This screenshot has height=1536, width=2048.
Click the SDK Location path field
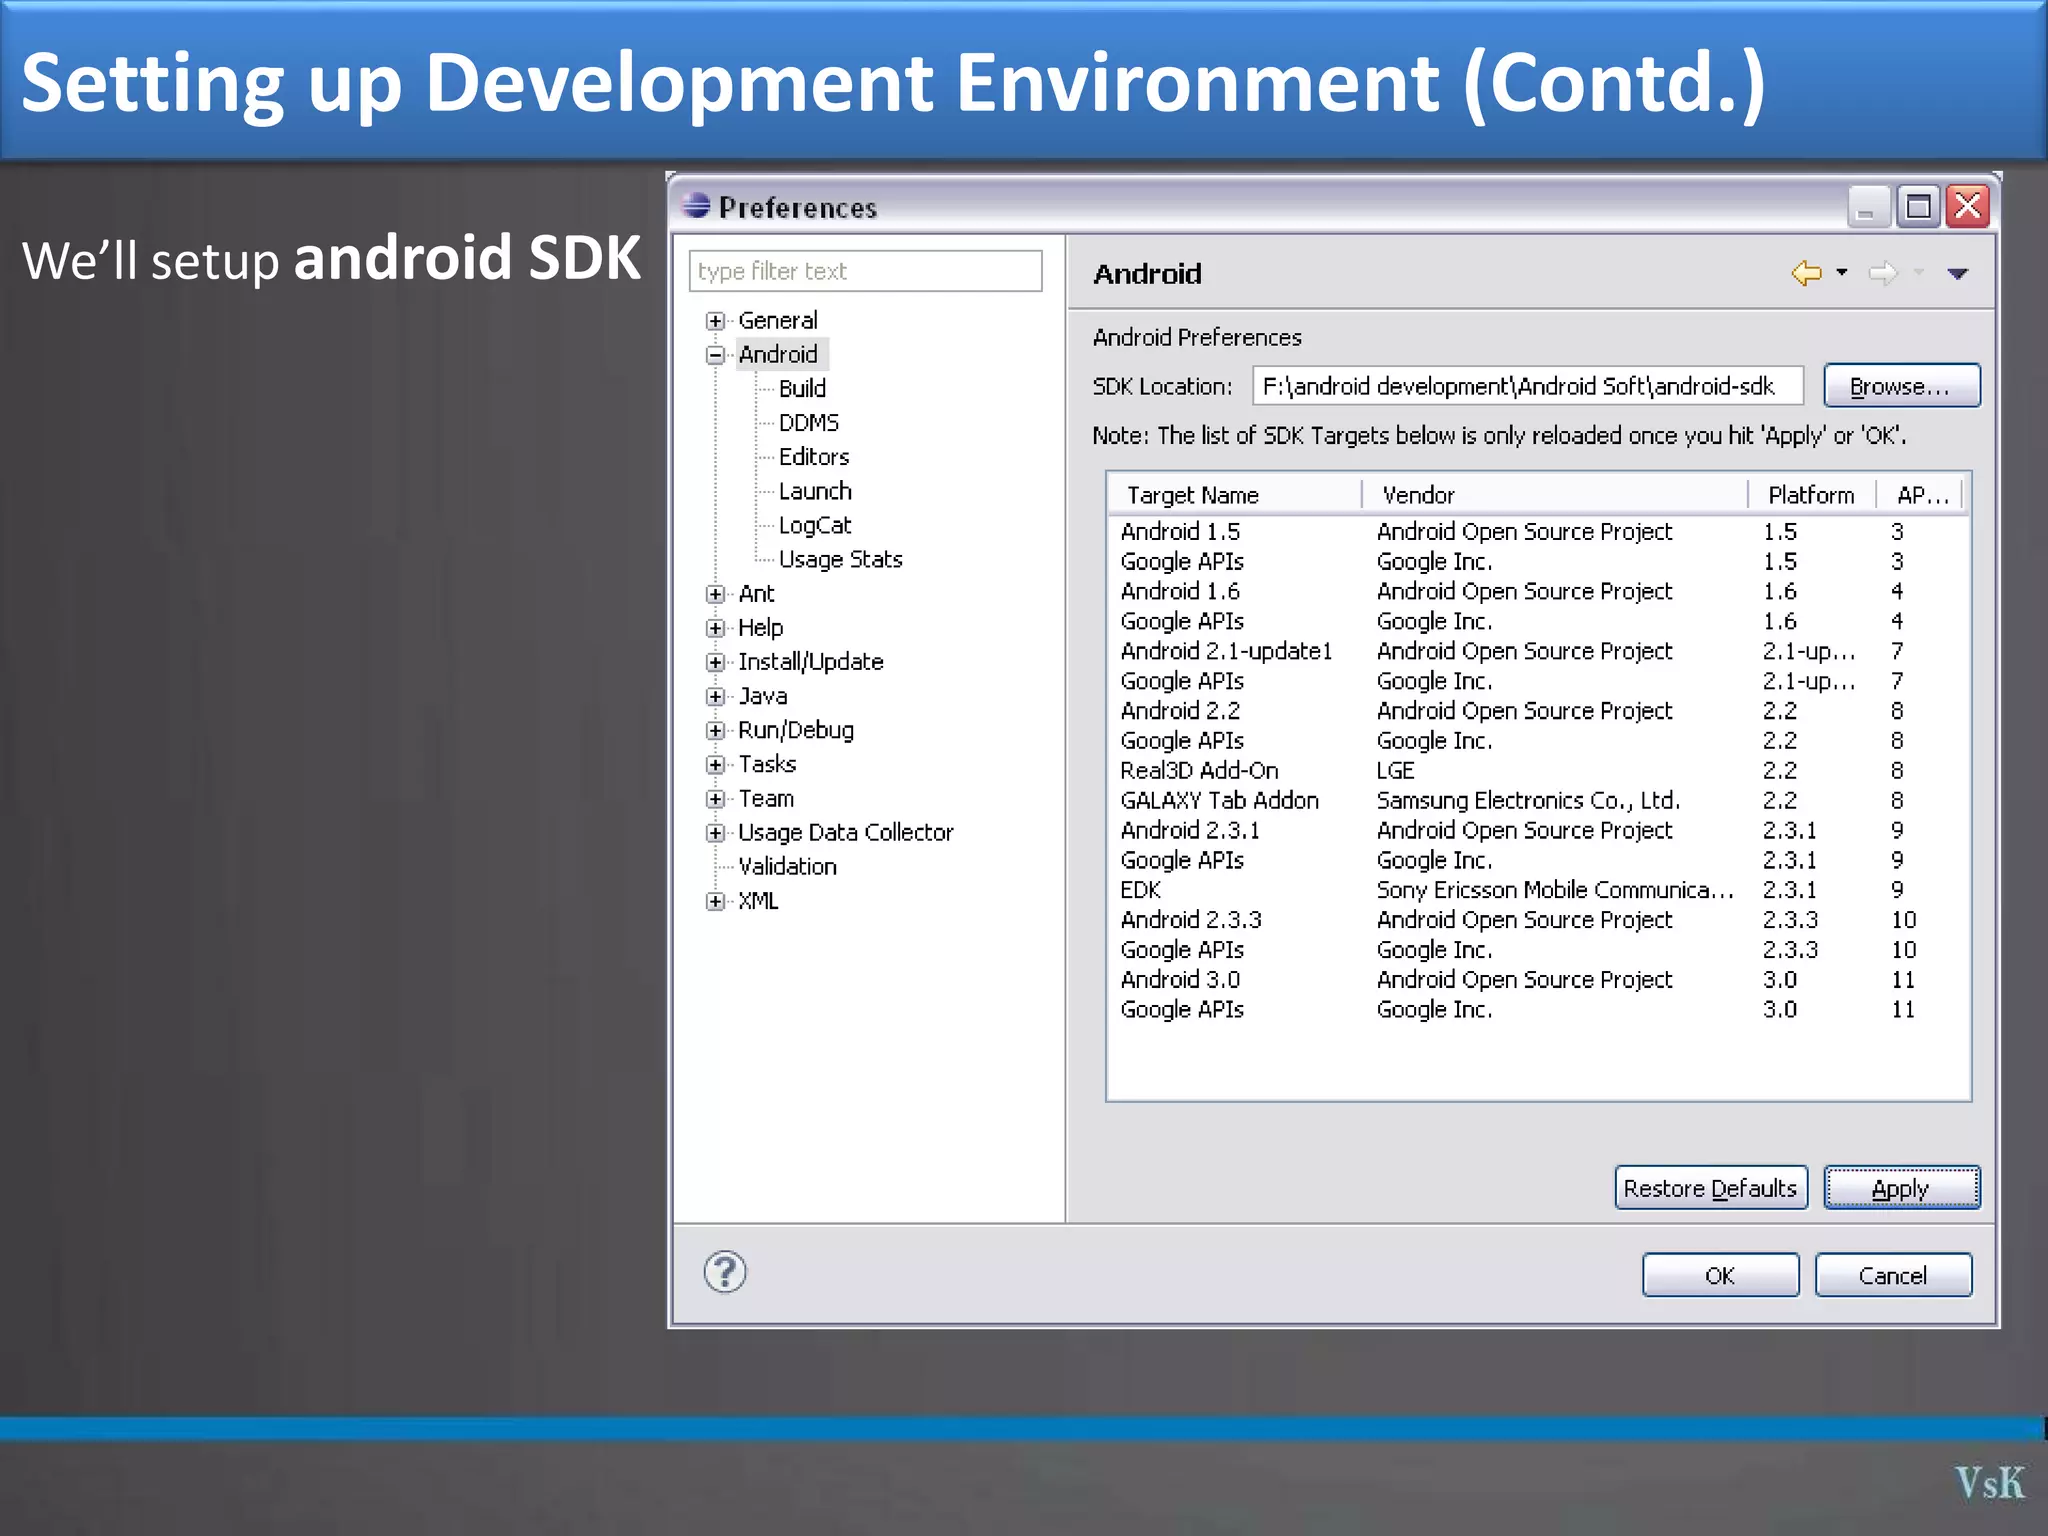pyautogui.click(x=1528, y=386)
